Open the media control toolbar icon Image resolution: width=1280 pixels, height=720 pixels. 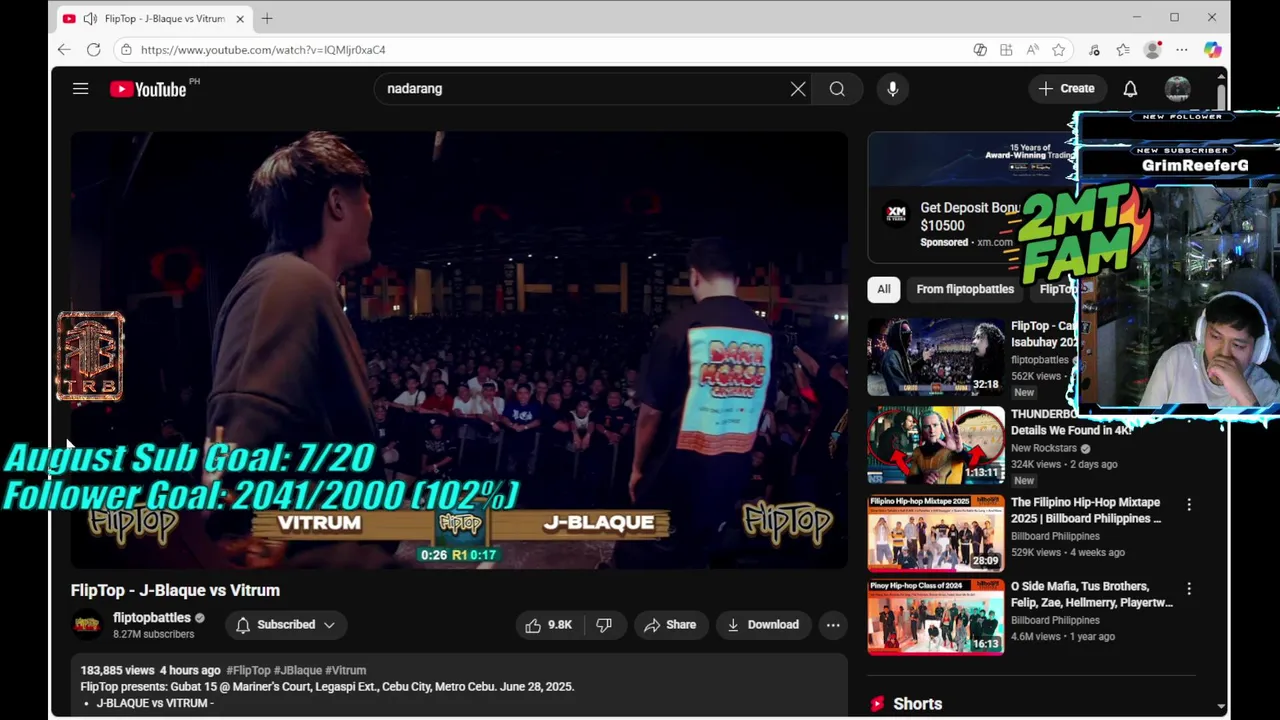tap(1094, 50)
